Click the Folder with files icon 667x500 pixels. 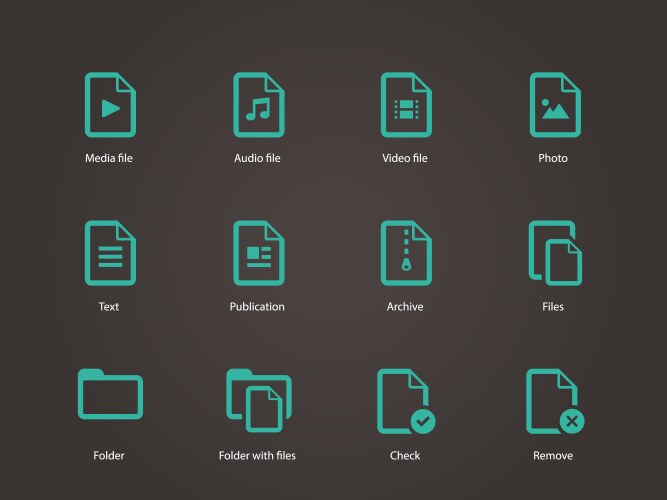coord(258,400)
